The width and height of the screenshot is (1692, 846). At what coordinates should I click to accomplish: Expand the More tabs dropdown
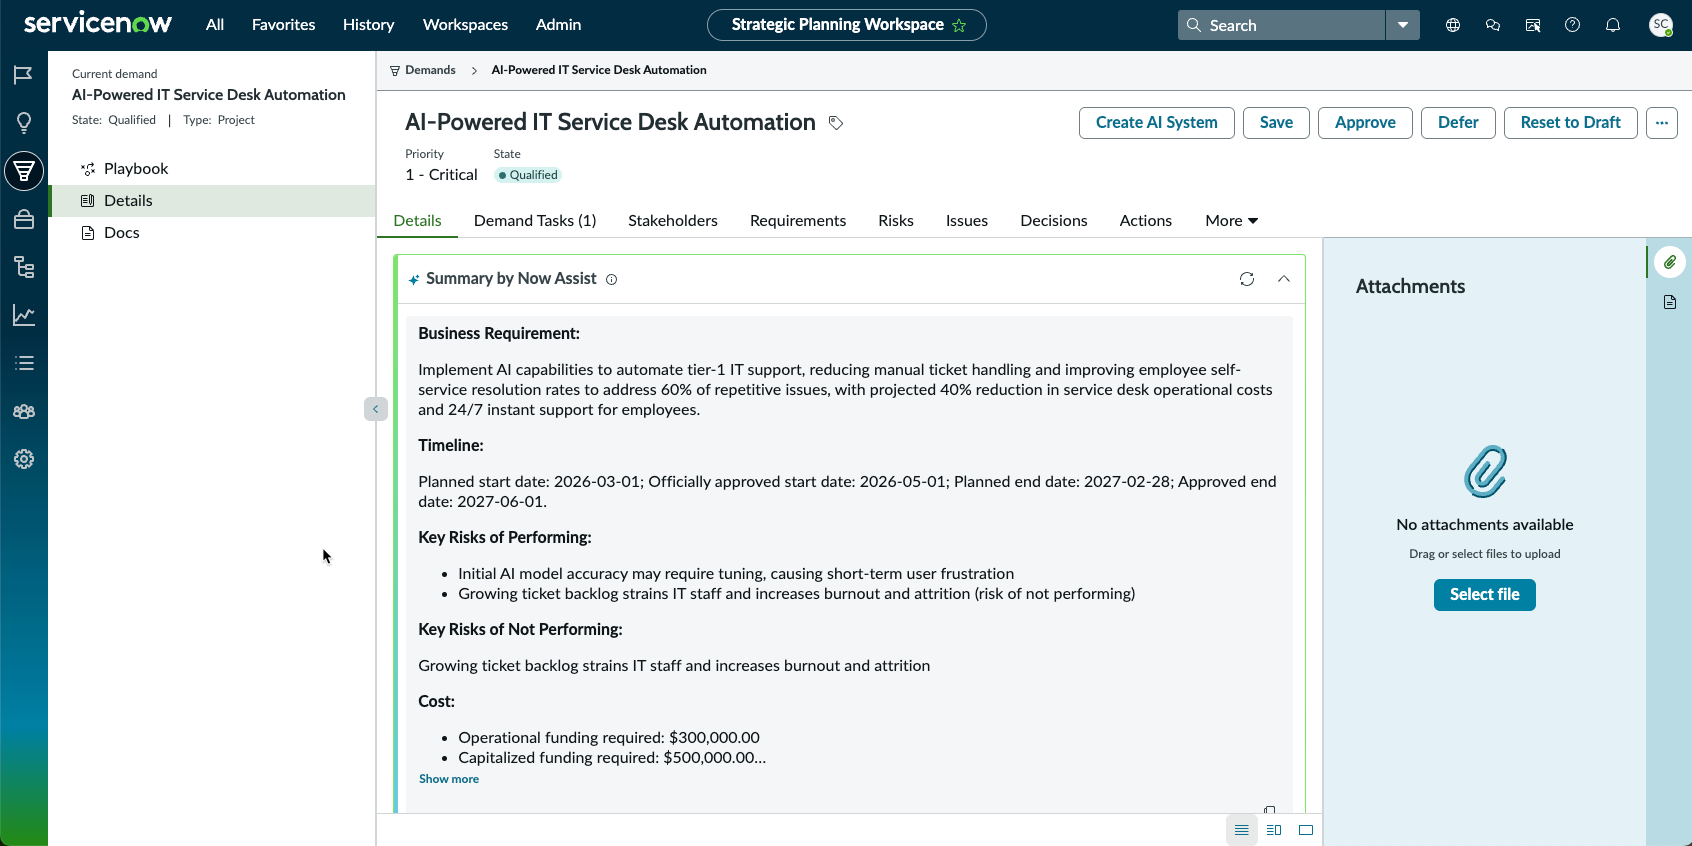pos(1231,221)
